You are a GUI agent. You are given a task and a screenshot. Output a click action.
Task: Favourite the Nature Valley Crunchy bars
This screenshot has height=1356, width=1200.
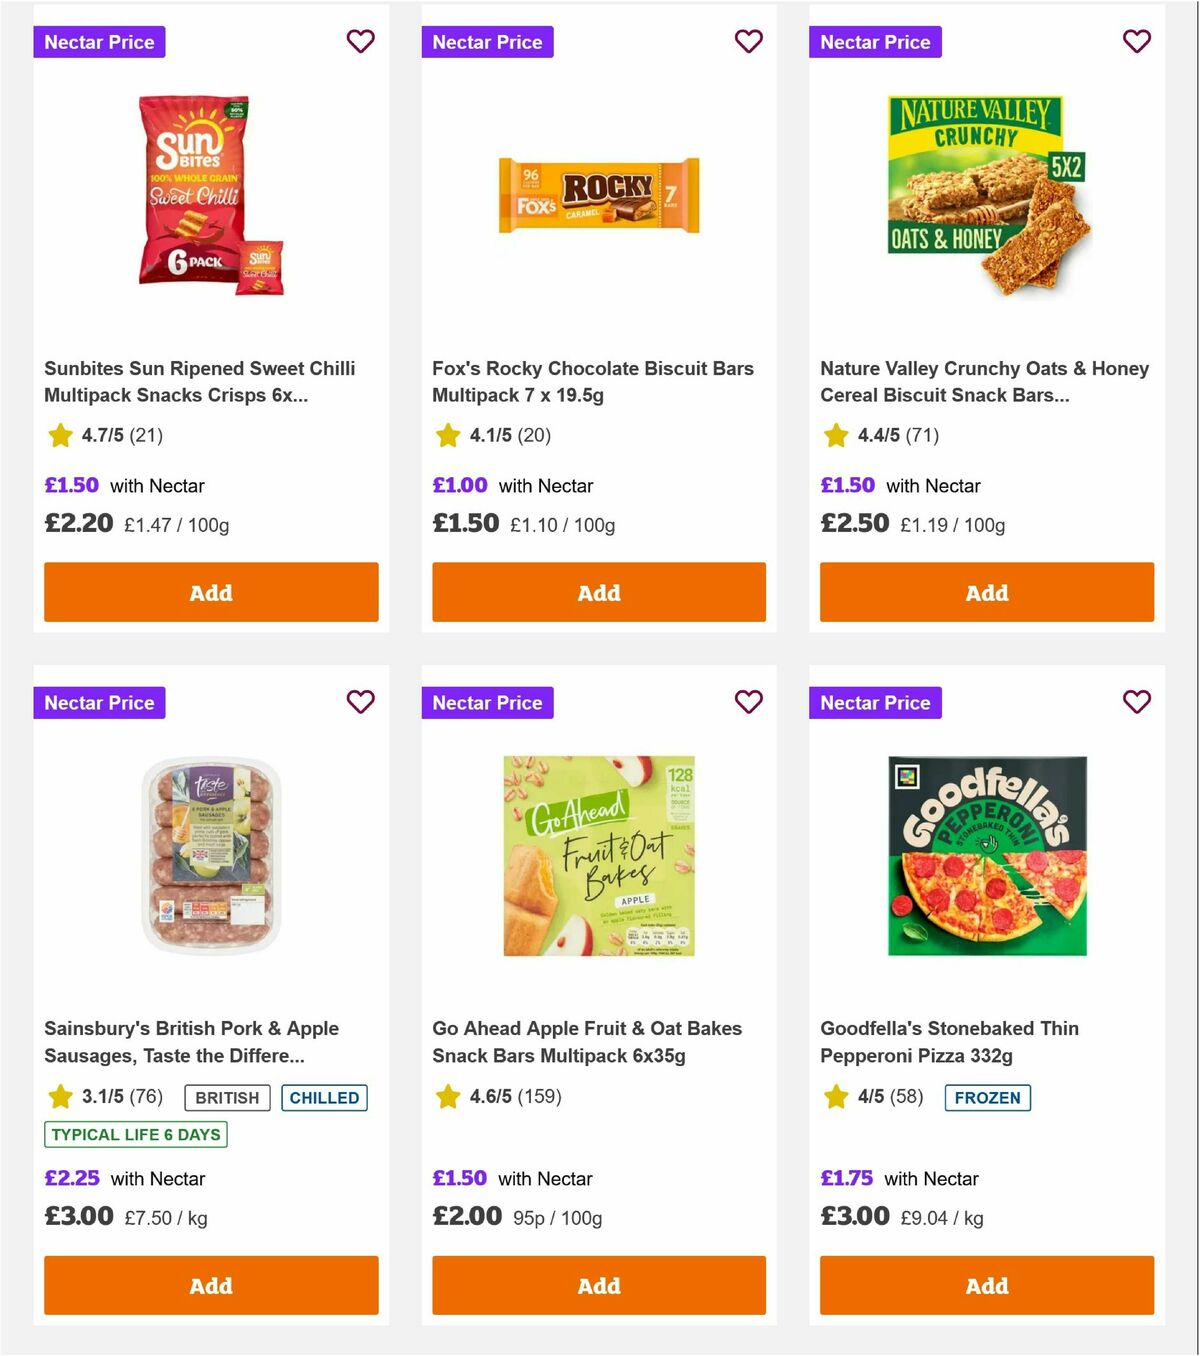coord(1136,42)
